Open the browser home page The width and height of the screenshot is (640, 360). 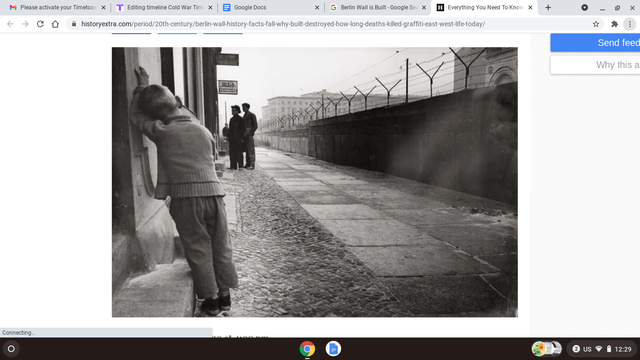tap(55, 24)
